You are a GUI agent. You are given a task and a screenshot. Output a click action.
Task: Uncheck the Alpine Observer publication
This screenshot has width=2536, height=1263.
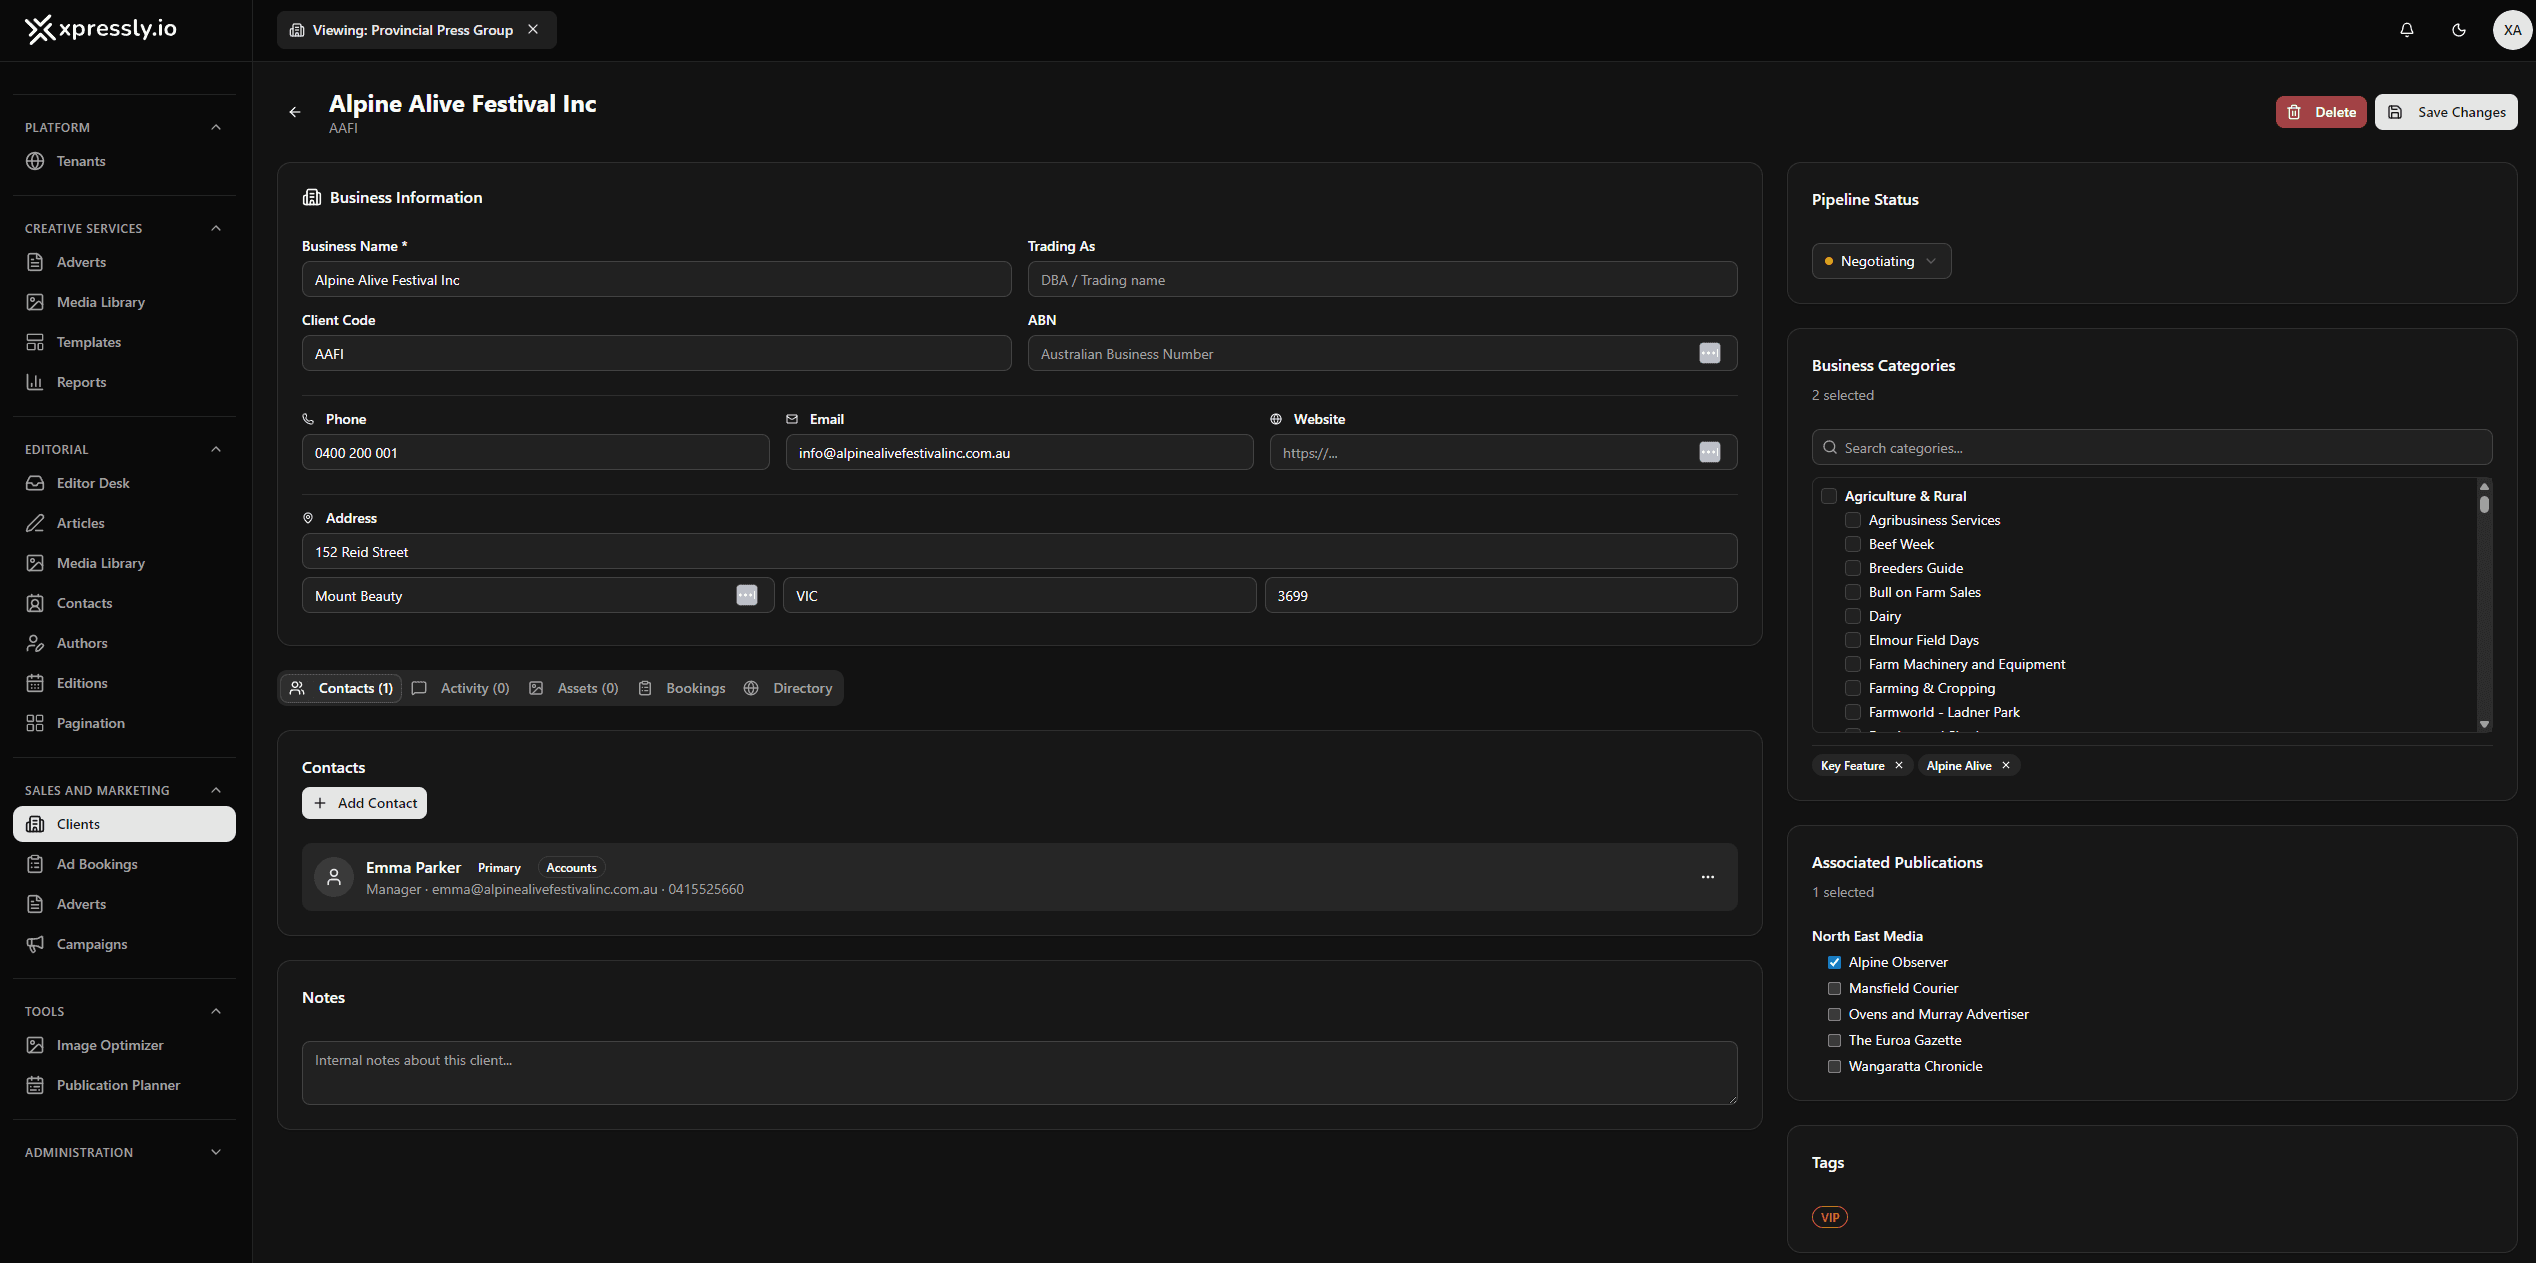[1835, 961]
